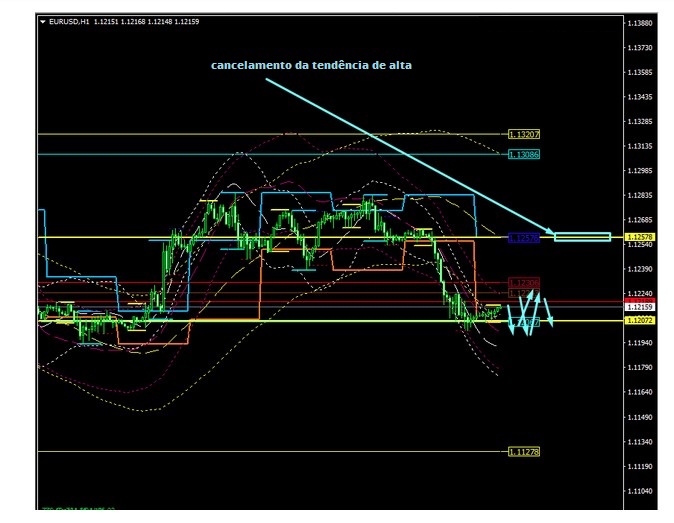The height and width of the screenshot is (523, 674).
Task: Click the 1.13435 value on price scale
Action: point(640,97)
